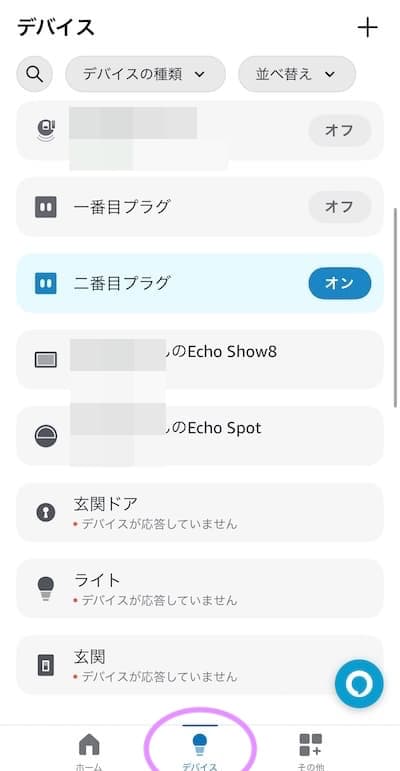The height and width of the screenshot is (771, 400).
Task: Open the Echo Show8 device entry
Action: [200, 360]
